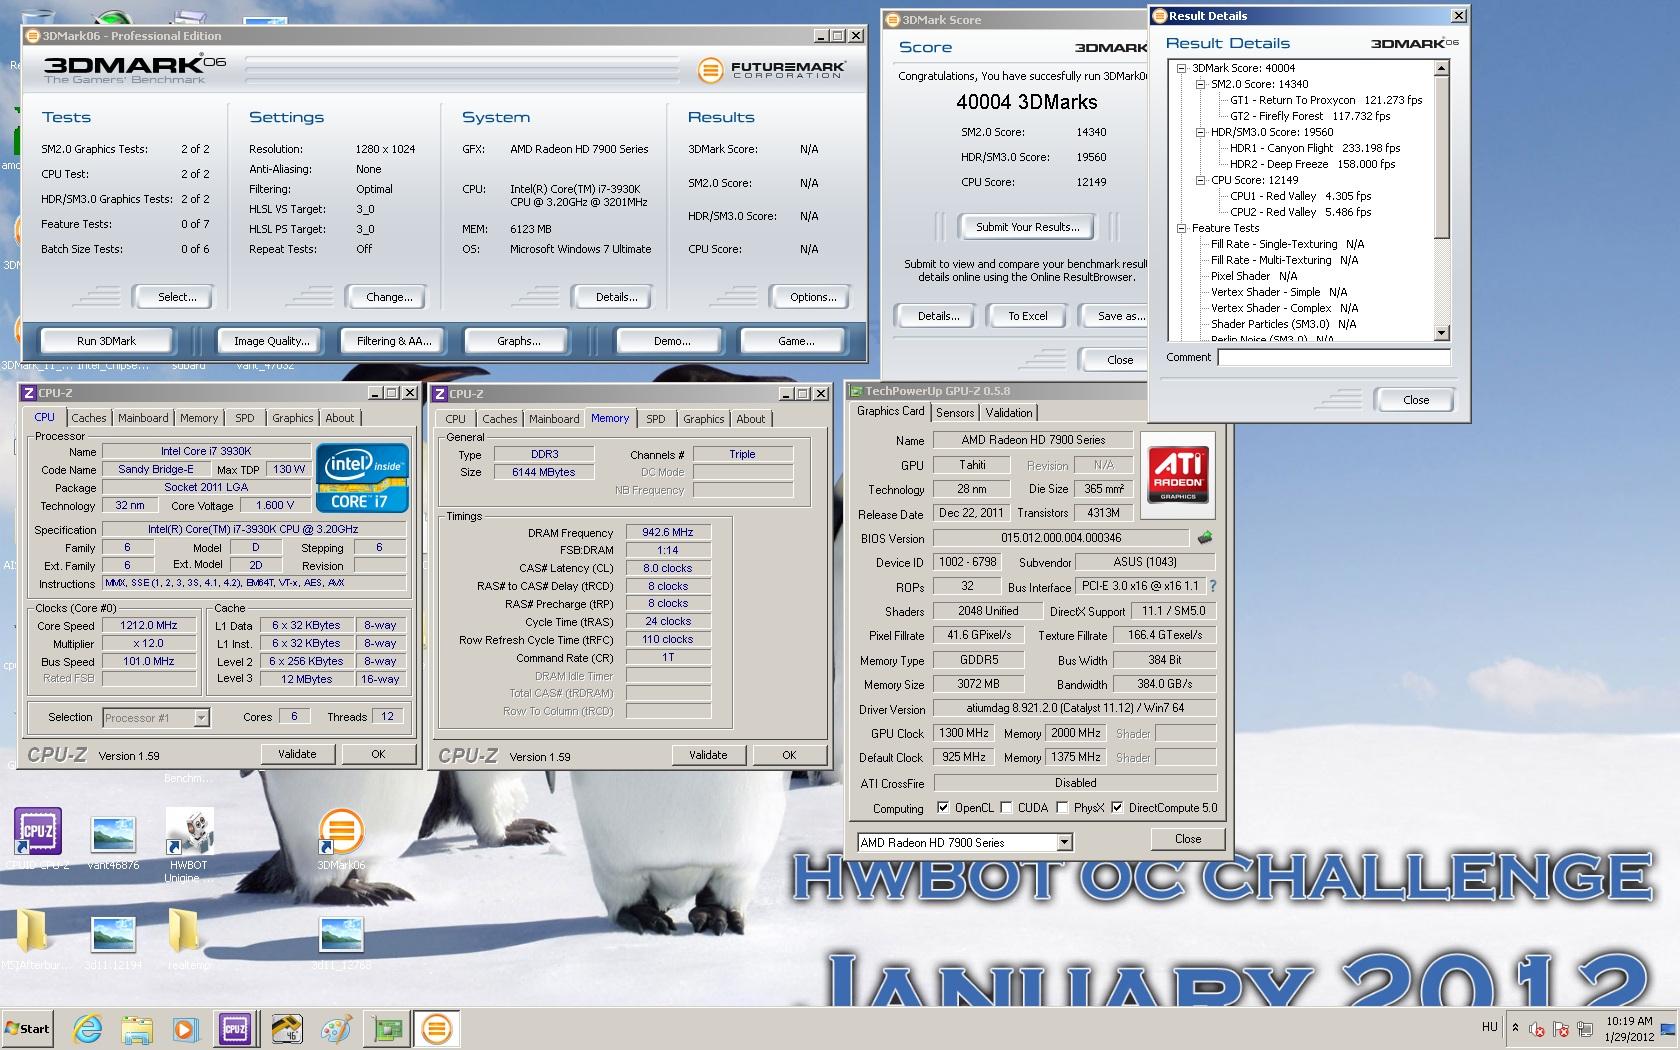Click the To Excel button
The width and height of the screenshot is (1680, 1050).
pyautogui.click(x=1027, y=316)
